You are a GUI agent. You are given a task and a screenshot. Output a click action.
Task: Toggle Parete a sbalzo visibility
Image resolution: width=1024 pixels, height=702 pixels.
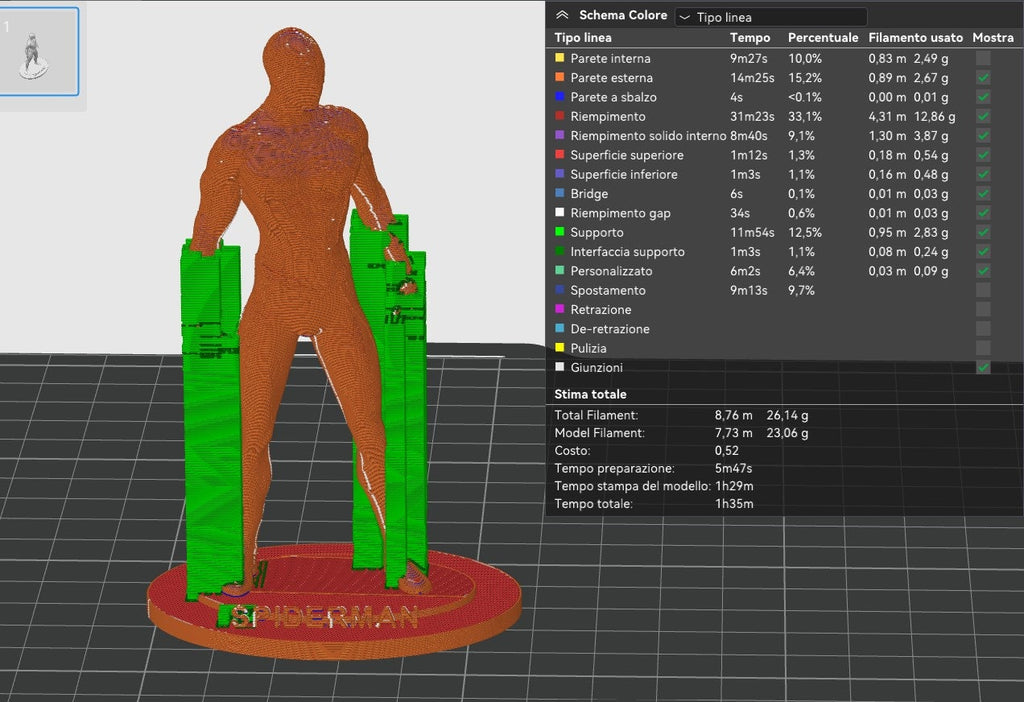(983, 97)
